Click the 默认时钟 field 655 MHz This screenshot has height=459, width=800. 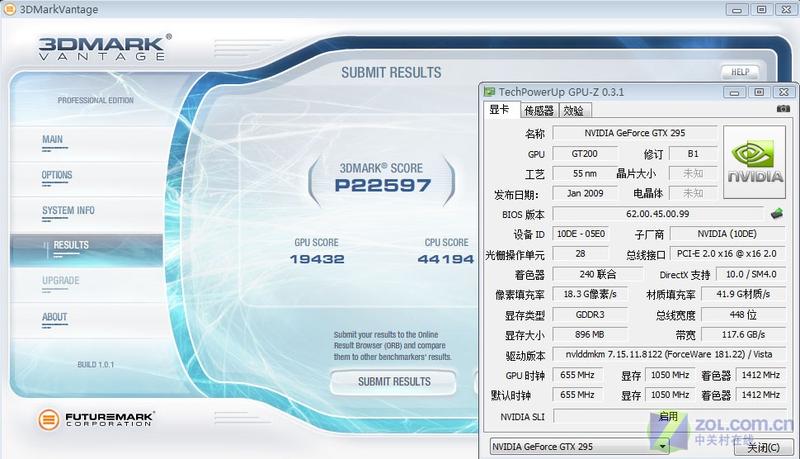click(578, 395)
